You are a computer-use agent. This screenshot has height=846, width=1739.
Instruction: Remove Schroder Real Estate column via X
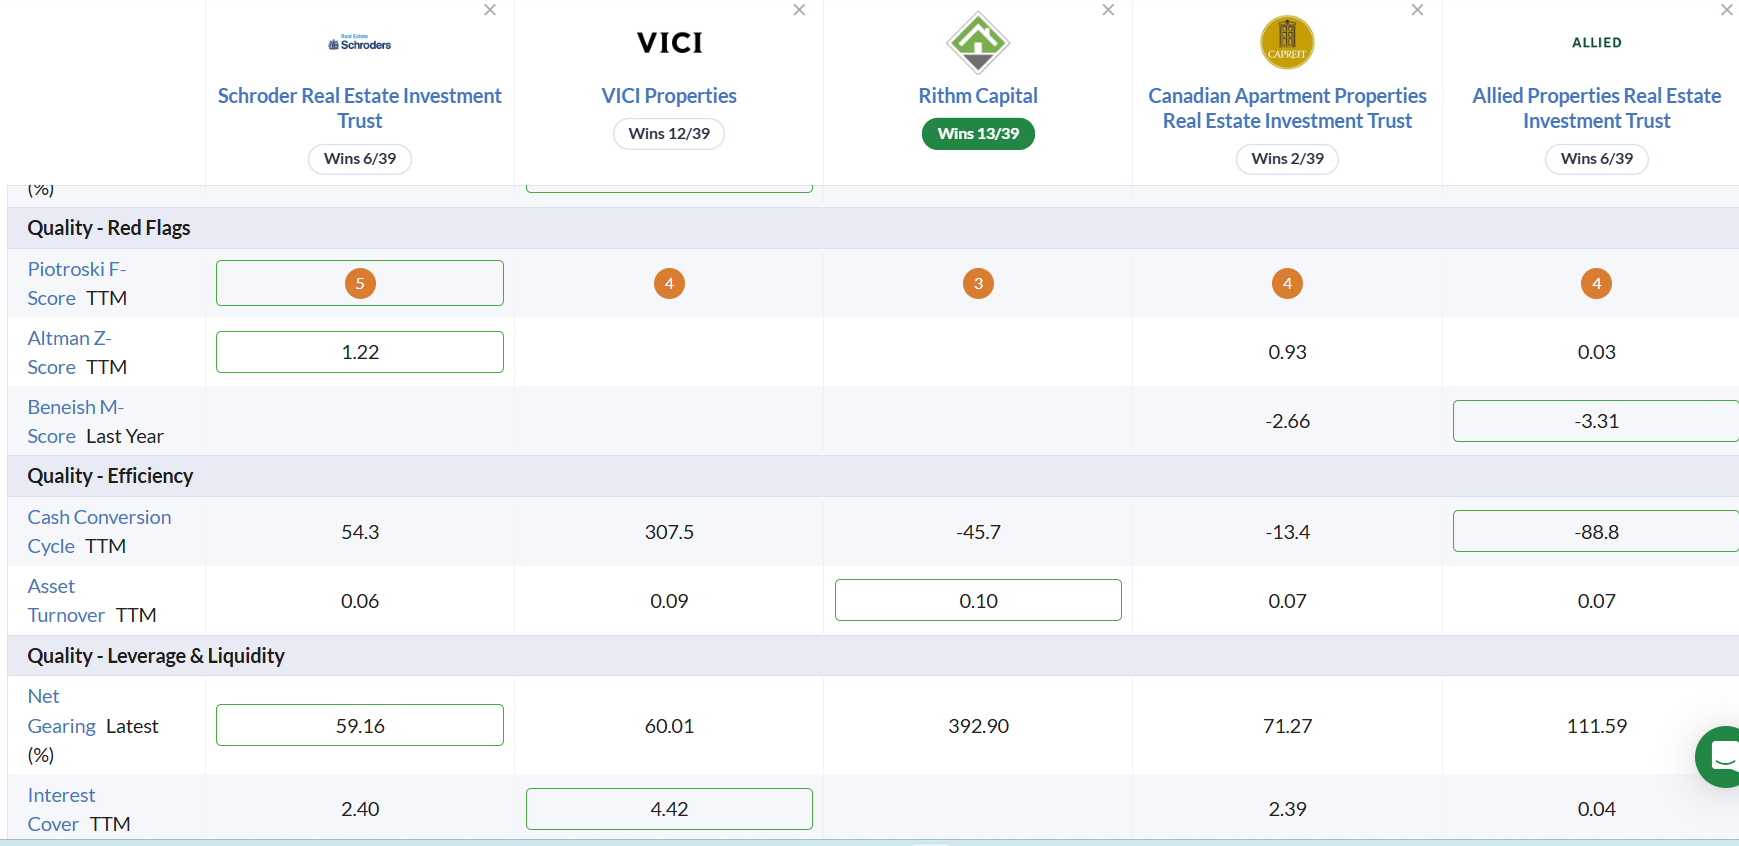click(x=490, y=10)
